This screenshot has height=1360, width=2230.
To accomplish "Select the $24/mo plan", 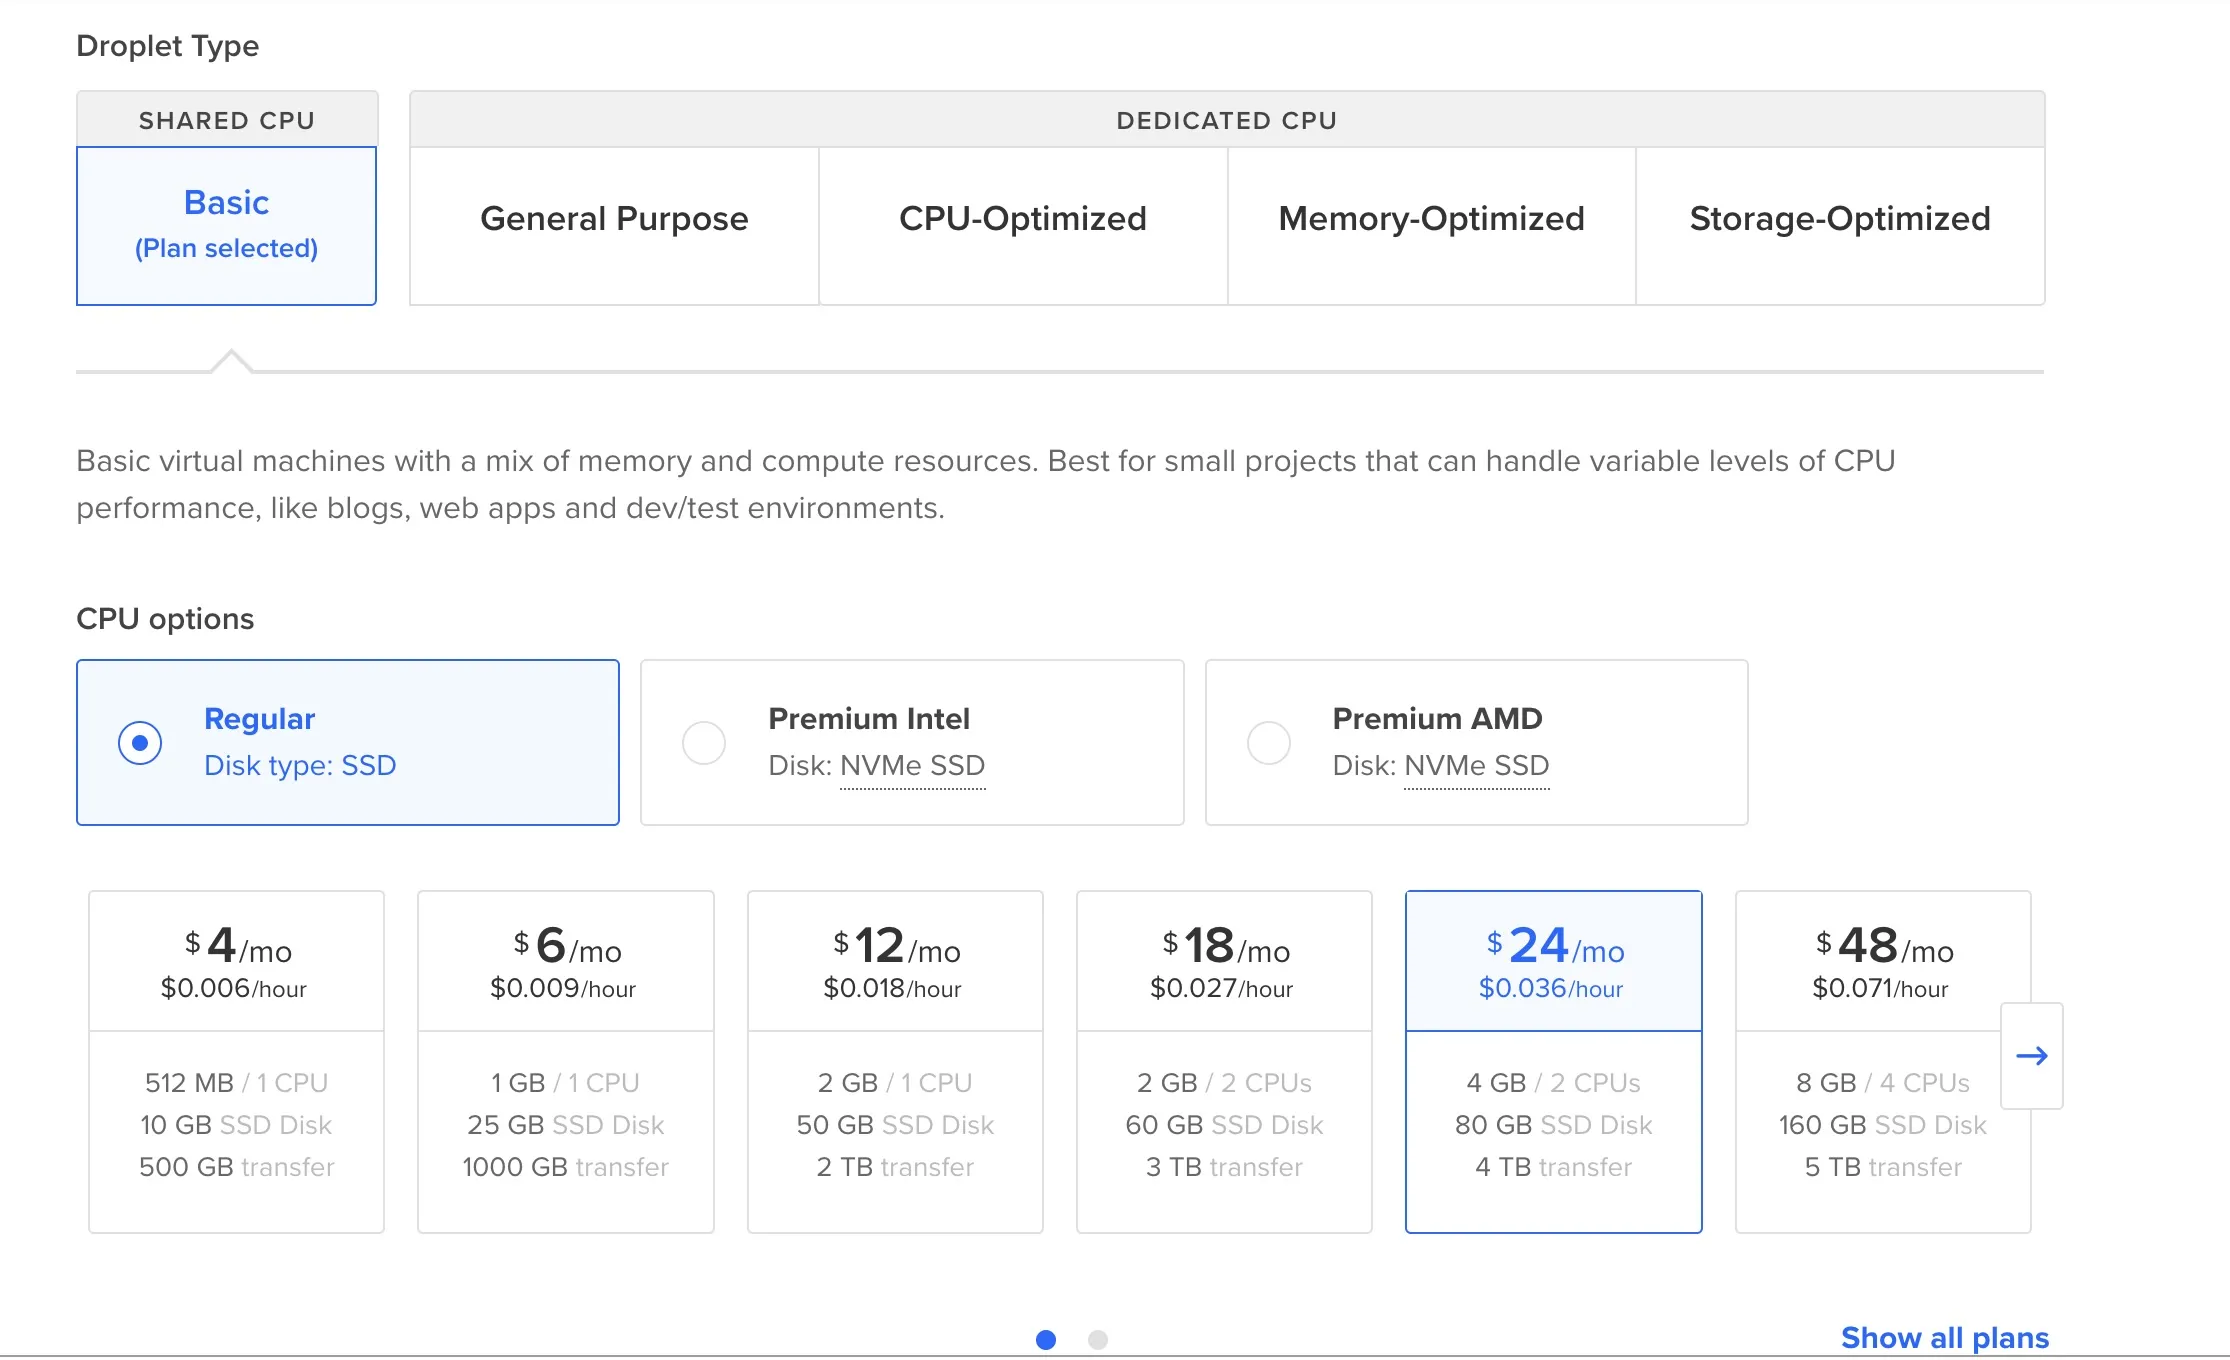I will pos(1553,1060).
